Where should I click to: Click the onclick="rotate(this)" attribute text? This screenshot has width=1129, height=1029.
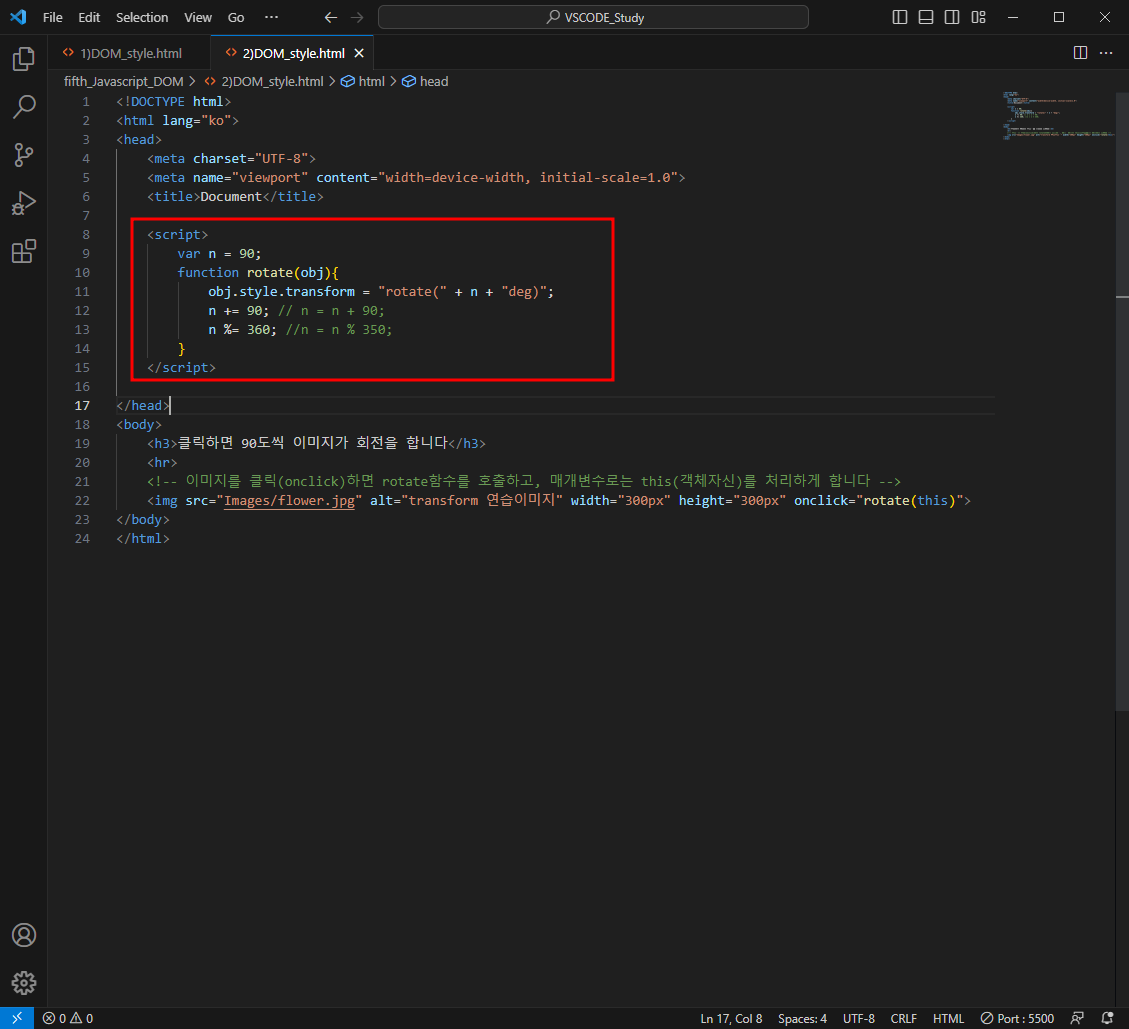coord(878,500)
